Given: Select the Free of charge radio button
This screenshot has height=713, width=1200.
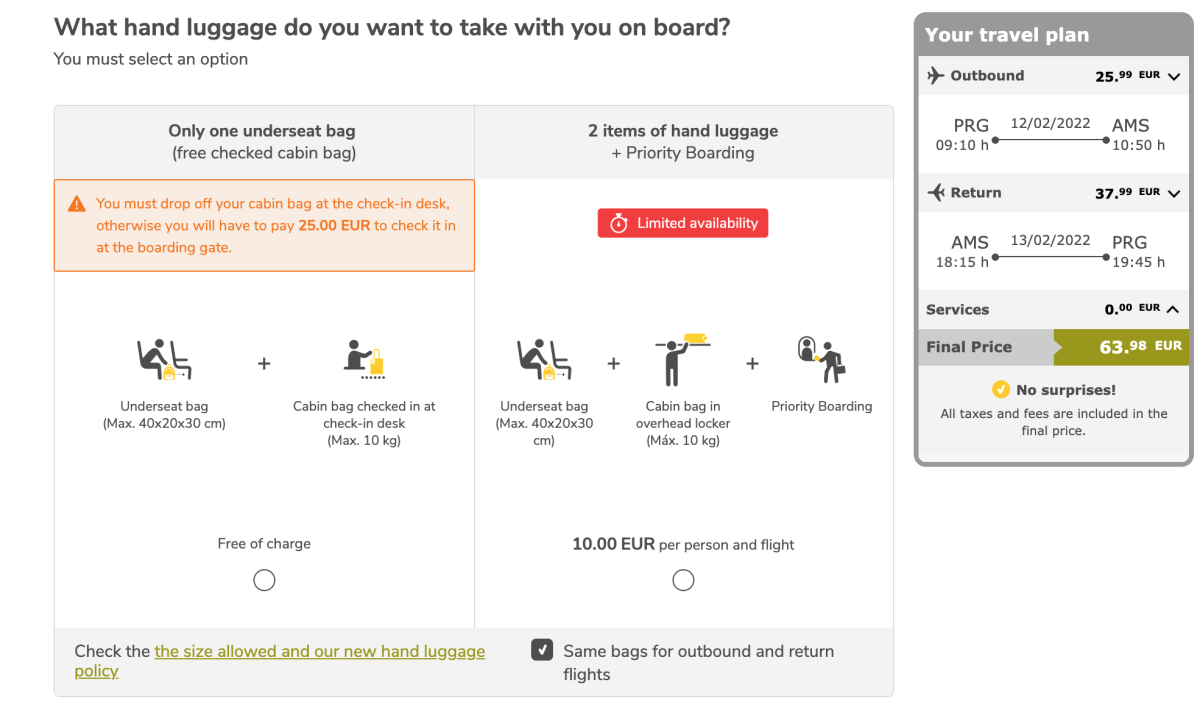Looking at the screenshot, I should [264, 580].
